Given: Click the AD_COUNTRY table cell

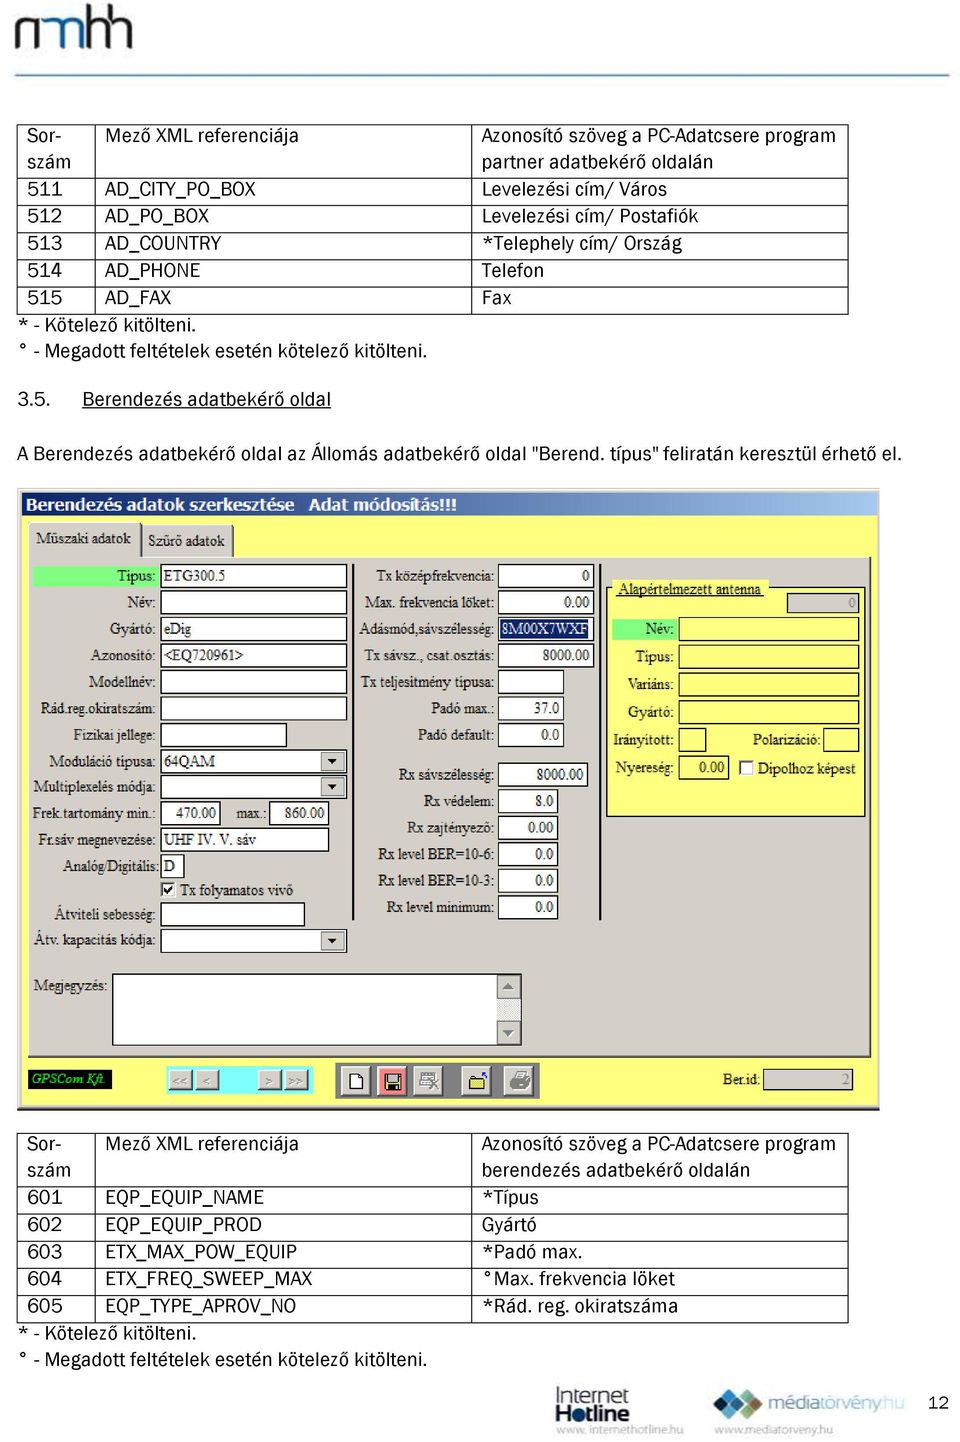Looking at the screenshot, I should pos(285,243).
